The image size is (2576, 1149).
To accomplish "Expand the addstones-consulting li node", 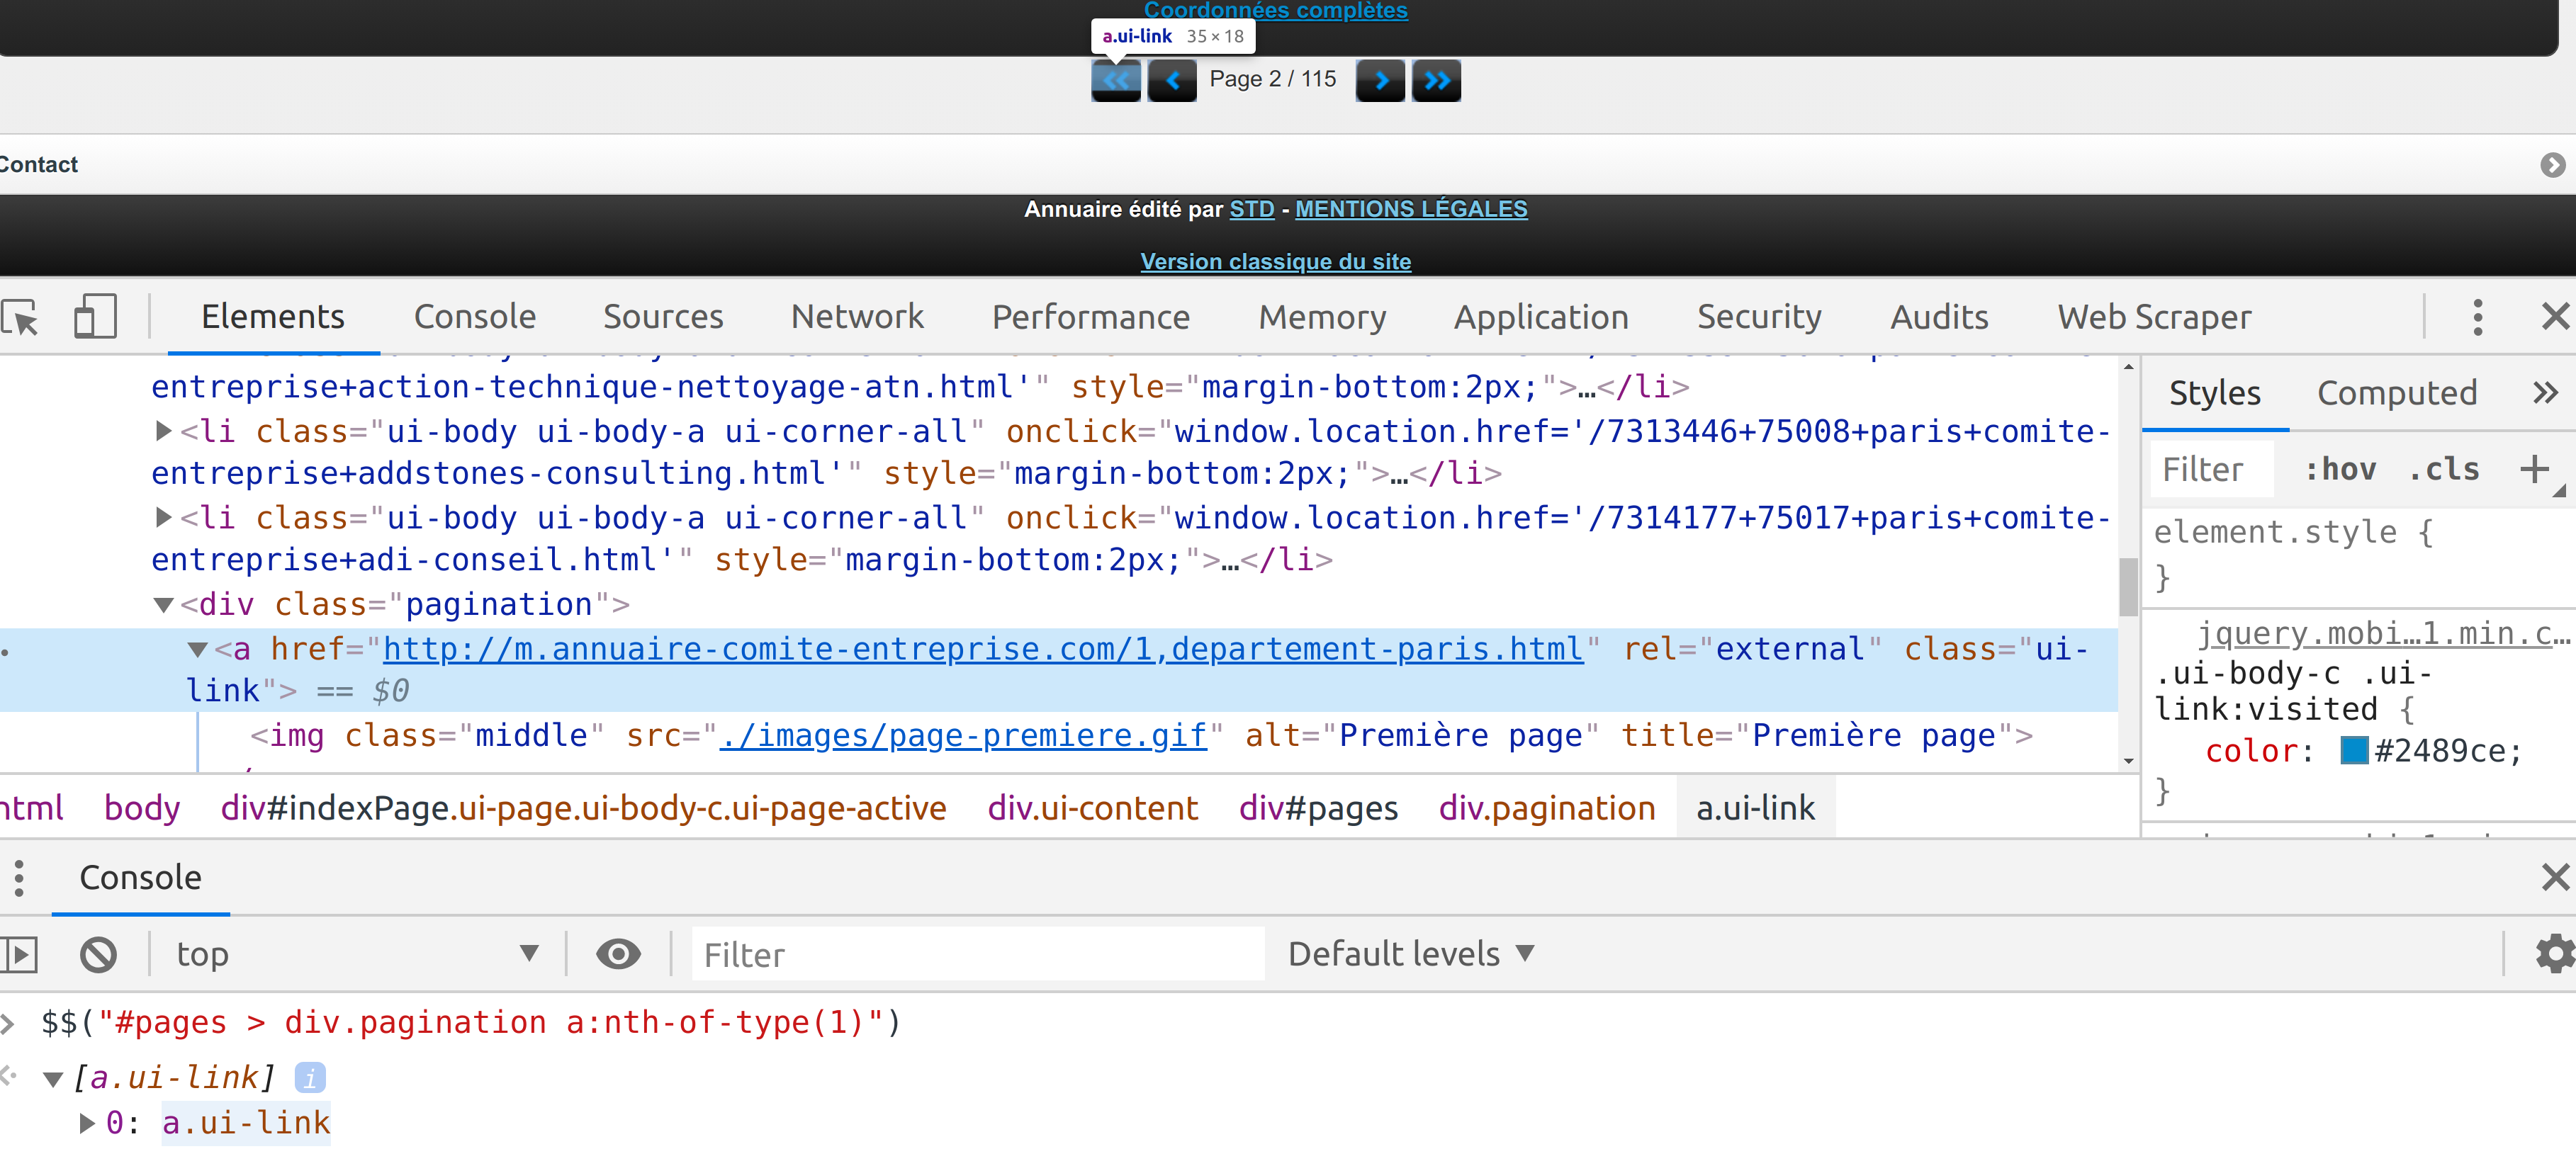I will [x=163, y=432].
